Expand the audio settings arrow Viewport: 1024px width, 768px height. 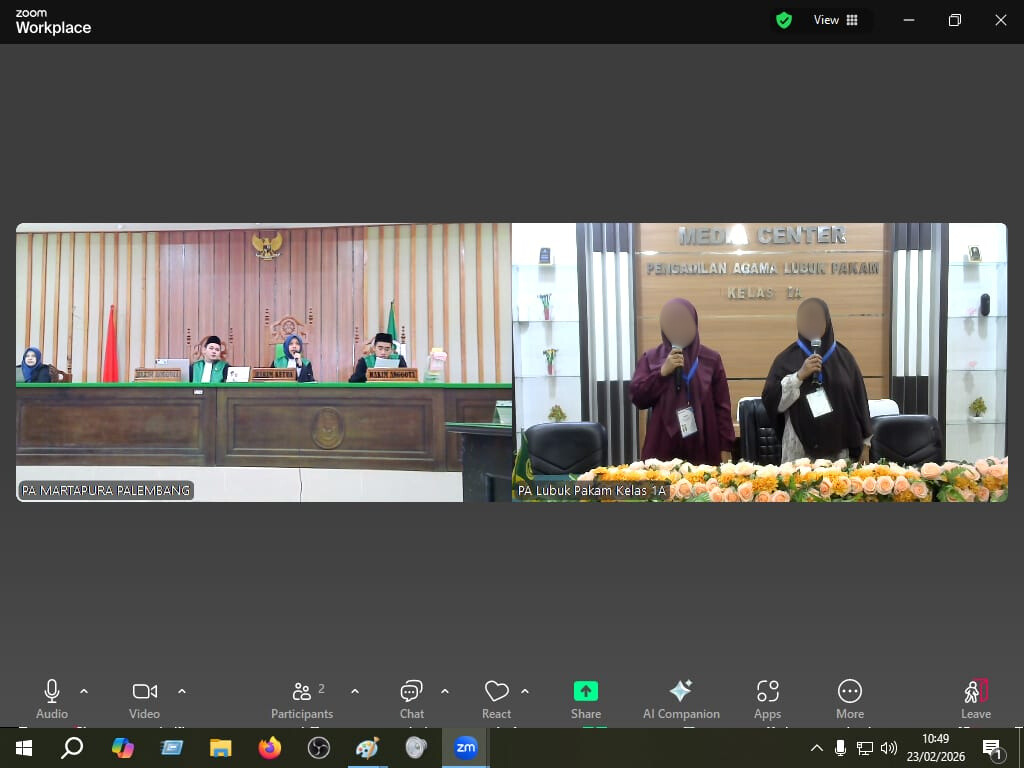(84, 691)
